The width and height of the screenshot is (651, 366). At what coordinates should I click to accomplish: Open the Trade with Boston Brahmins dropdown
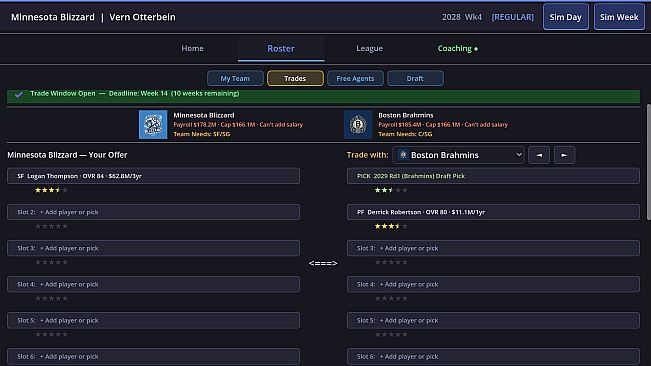click(458, 155)
